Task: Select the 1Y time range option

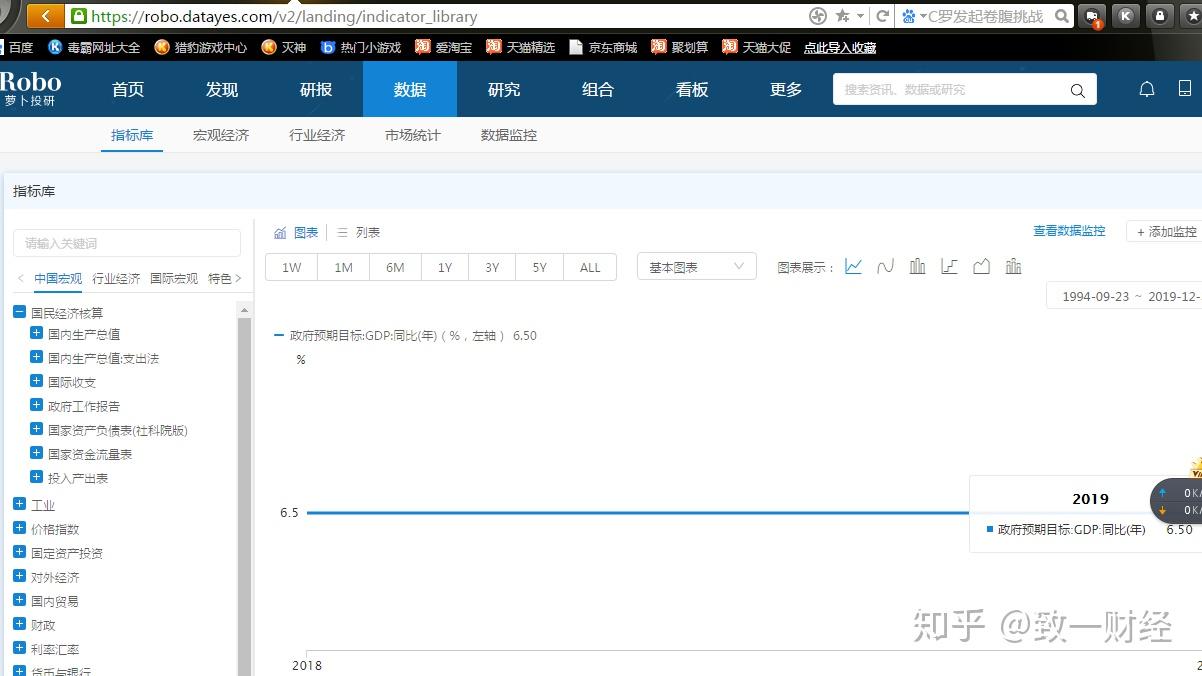Action: 444,266
